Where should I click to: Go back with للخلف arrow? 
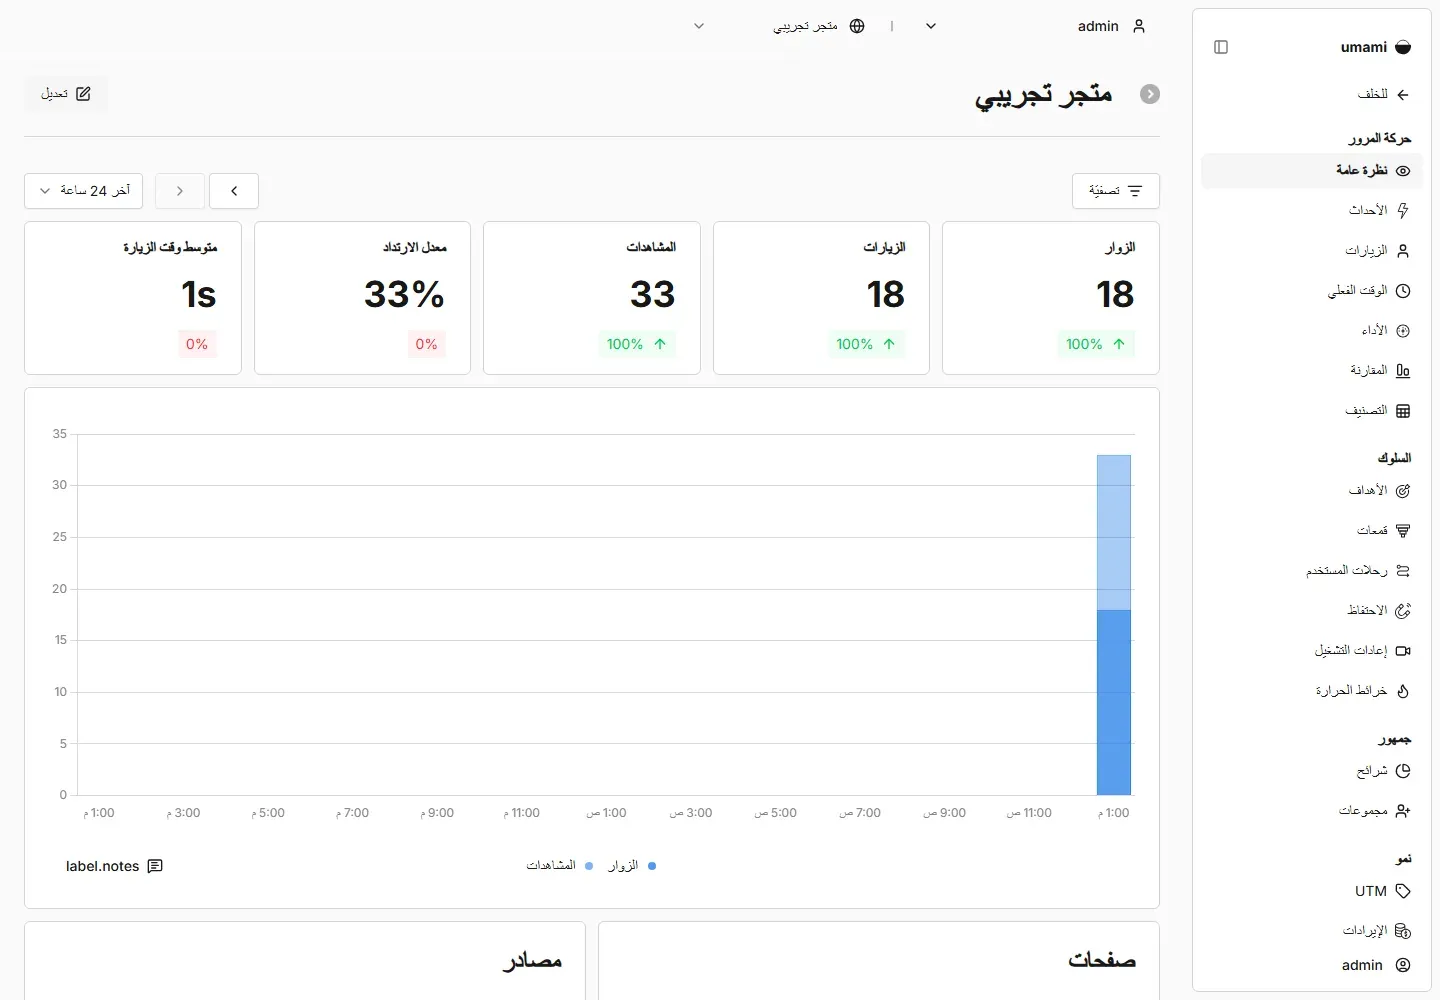tap(1403, 94)
